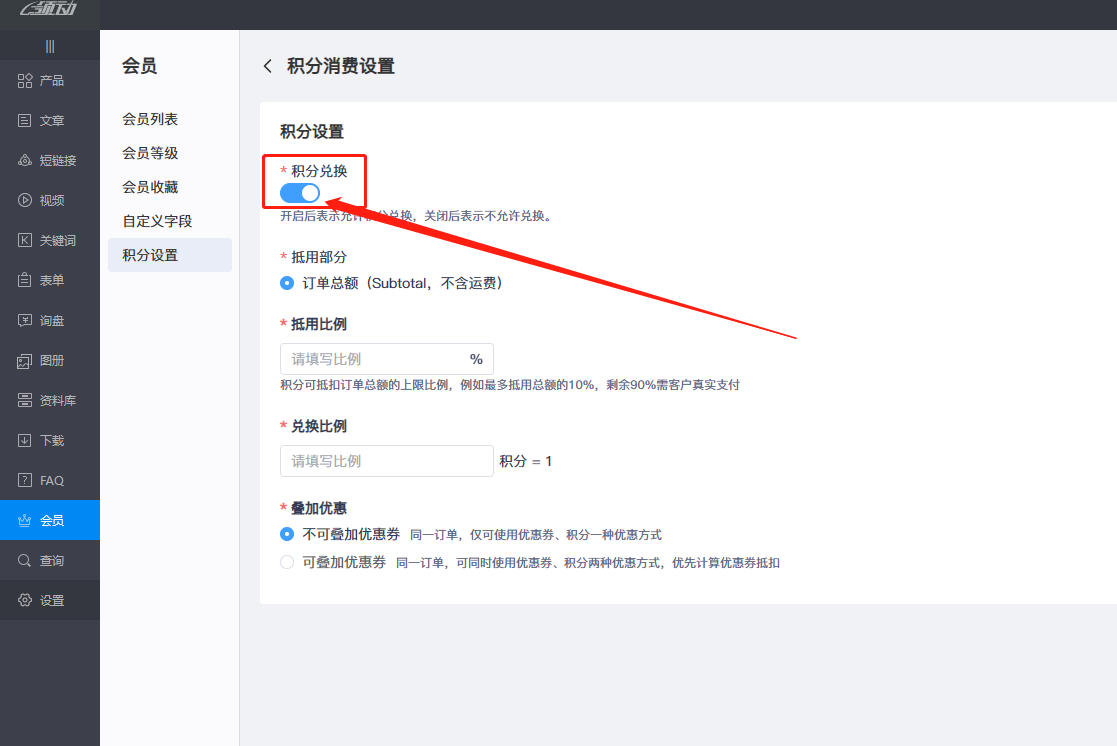Click the 视频 sidebar icon
Image resolution: width=1117 pixels, height=746 pixels.
[x=50, y=200]
